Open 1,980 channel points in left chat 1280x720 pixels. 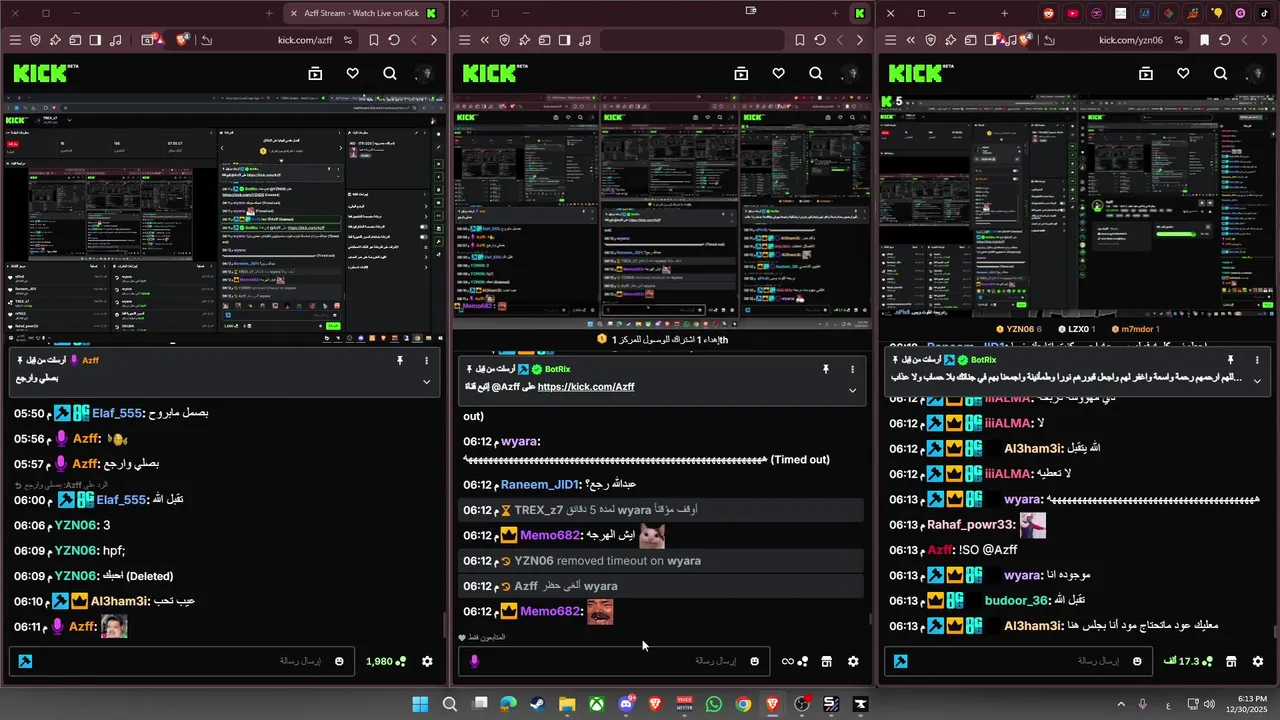click(x=386, y=661)
